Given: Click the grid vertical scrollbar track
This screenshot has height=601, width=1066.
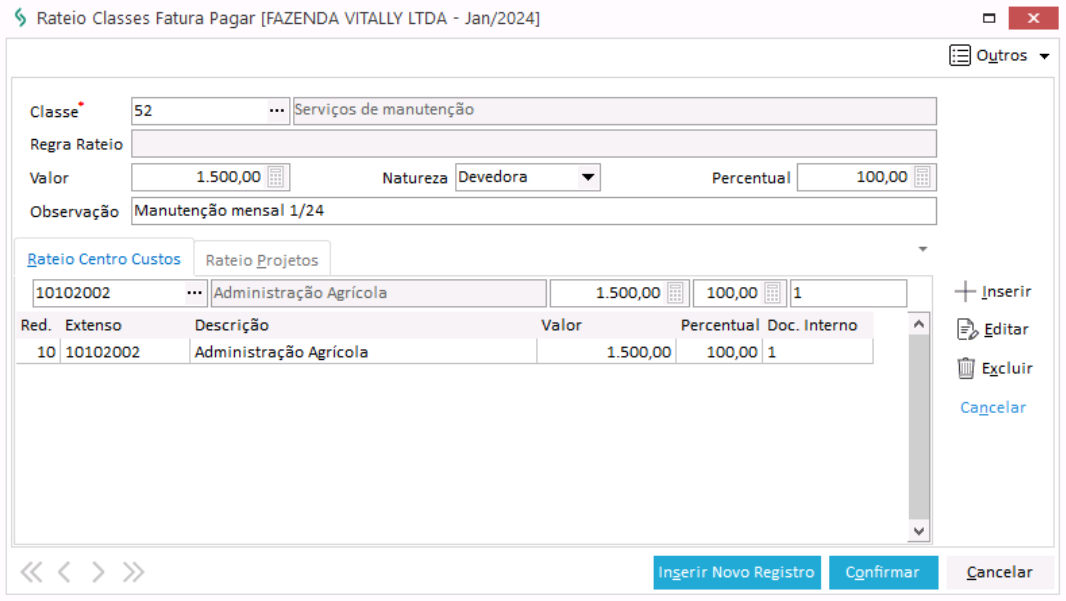Looking at the screenshot, I should coord(918,427).
